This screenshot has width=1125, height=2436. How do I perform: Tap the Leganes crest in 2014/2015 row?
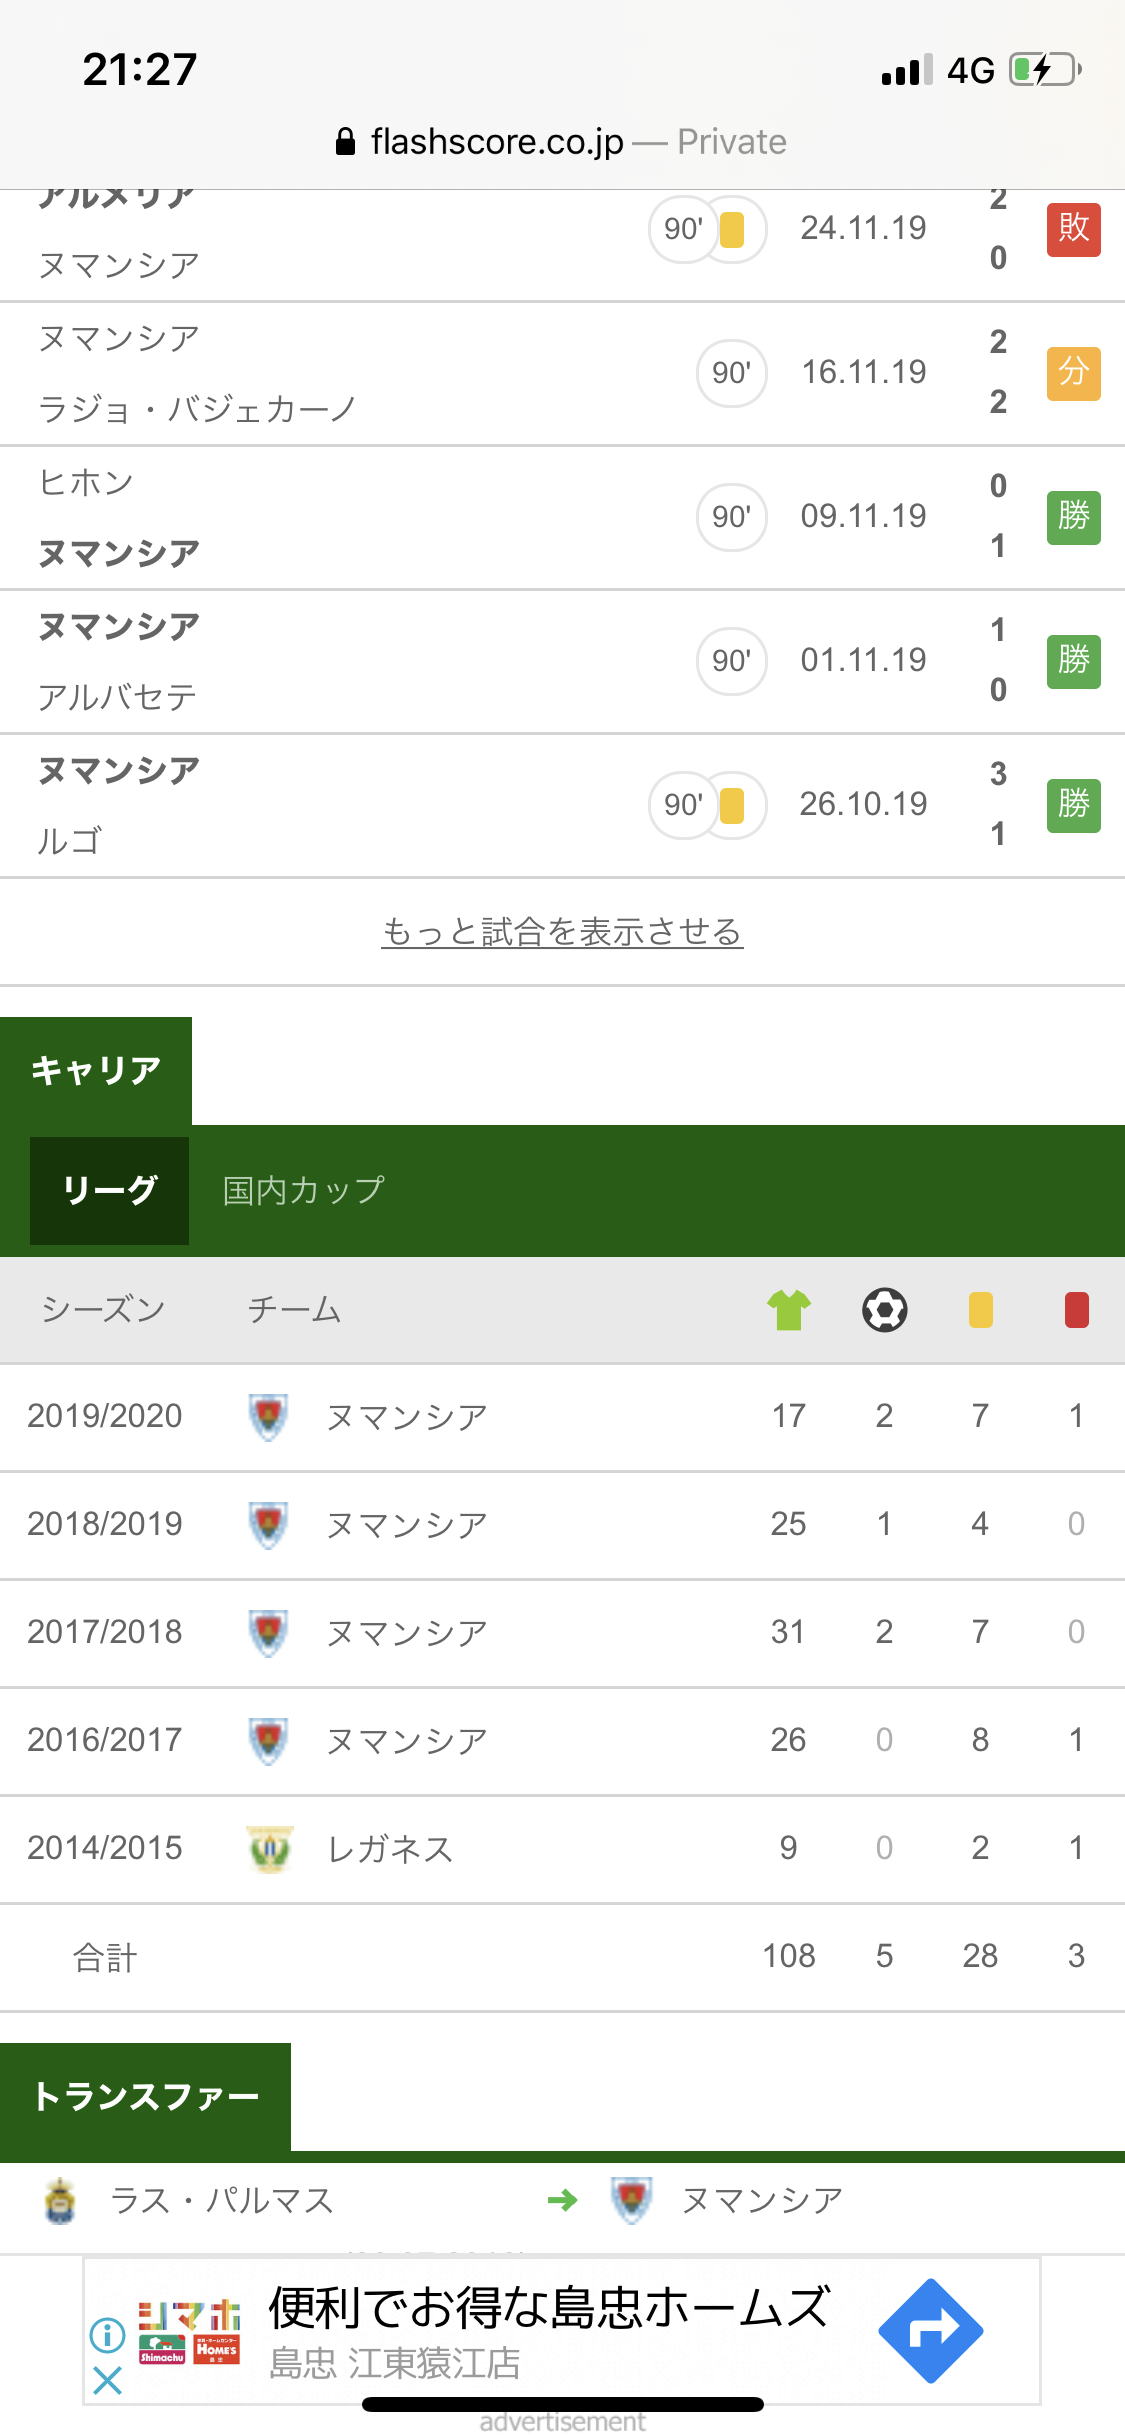pos(269,1848)
